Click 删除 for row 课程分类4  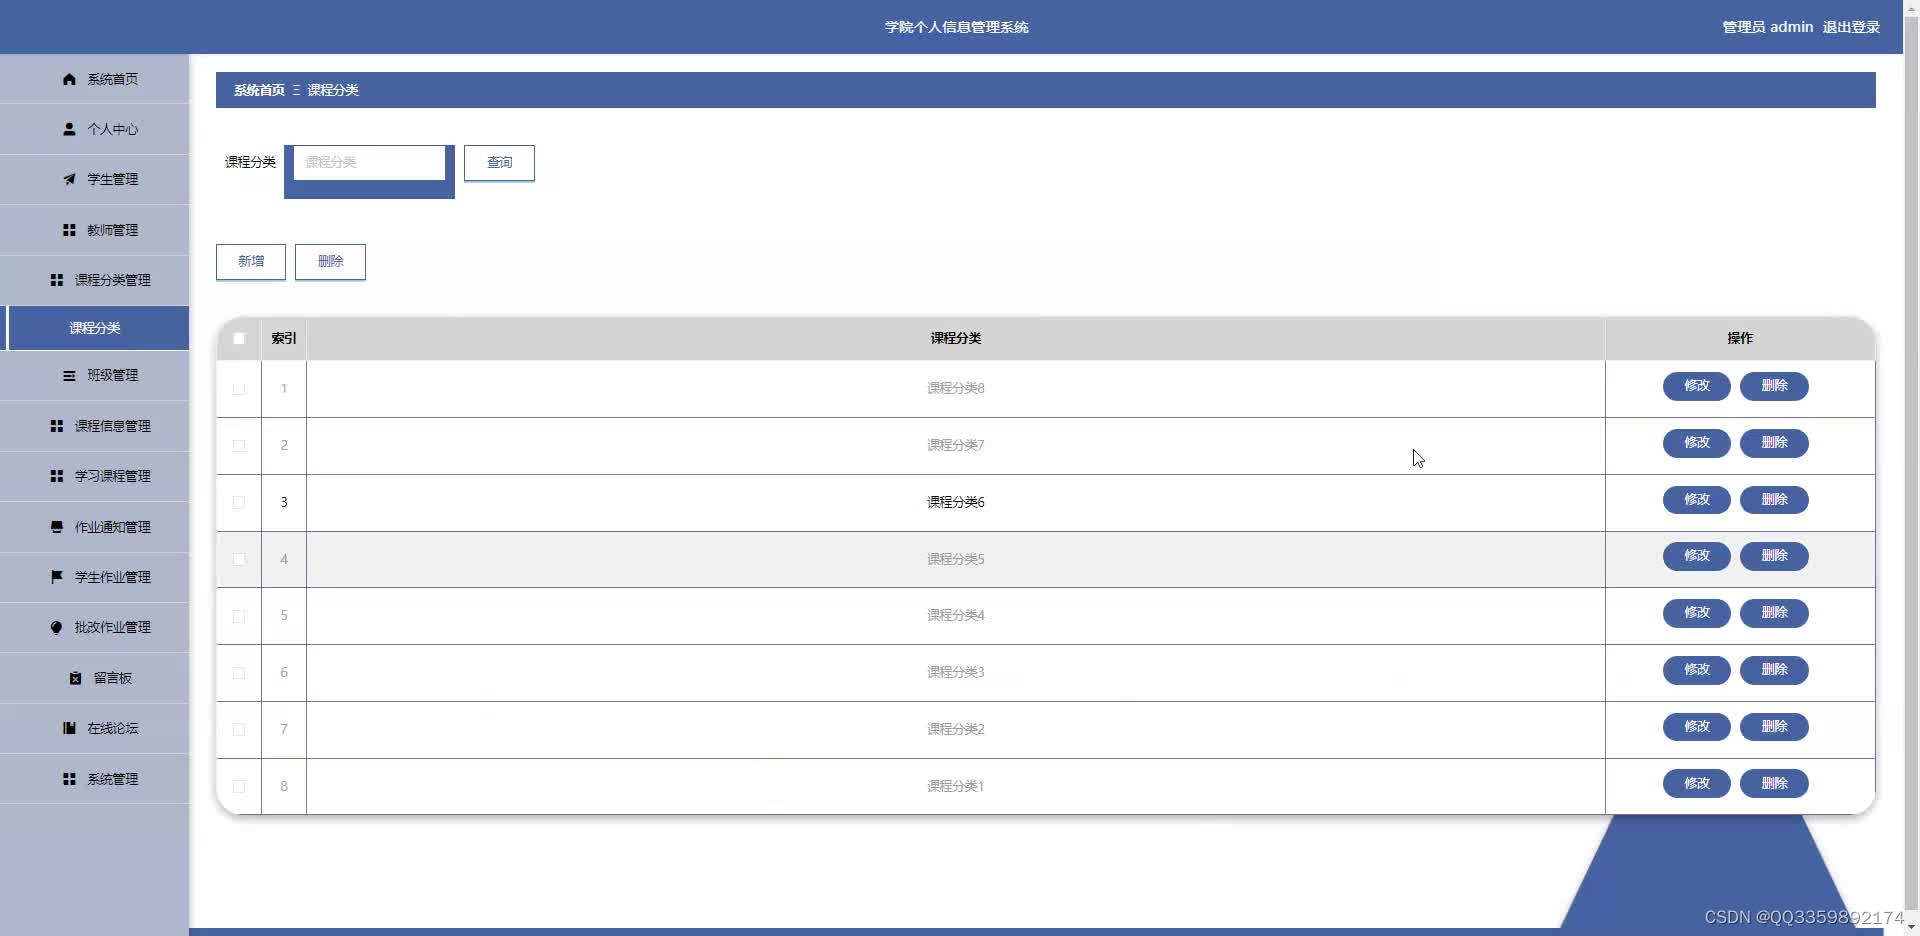tap(1774, 613)
